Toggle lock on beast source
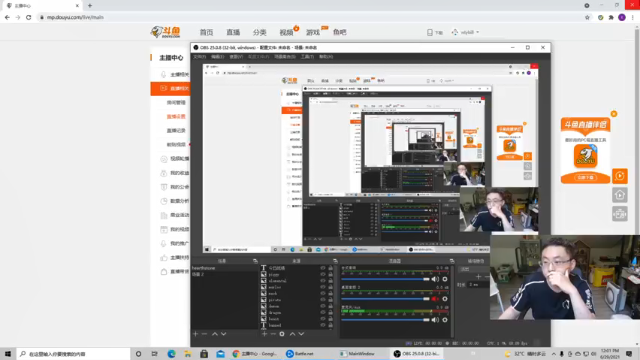 [x=331, y=319]
